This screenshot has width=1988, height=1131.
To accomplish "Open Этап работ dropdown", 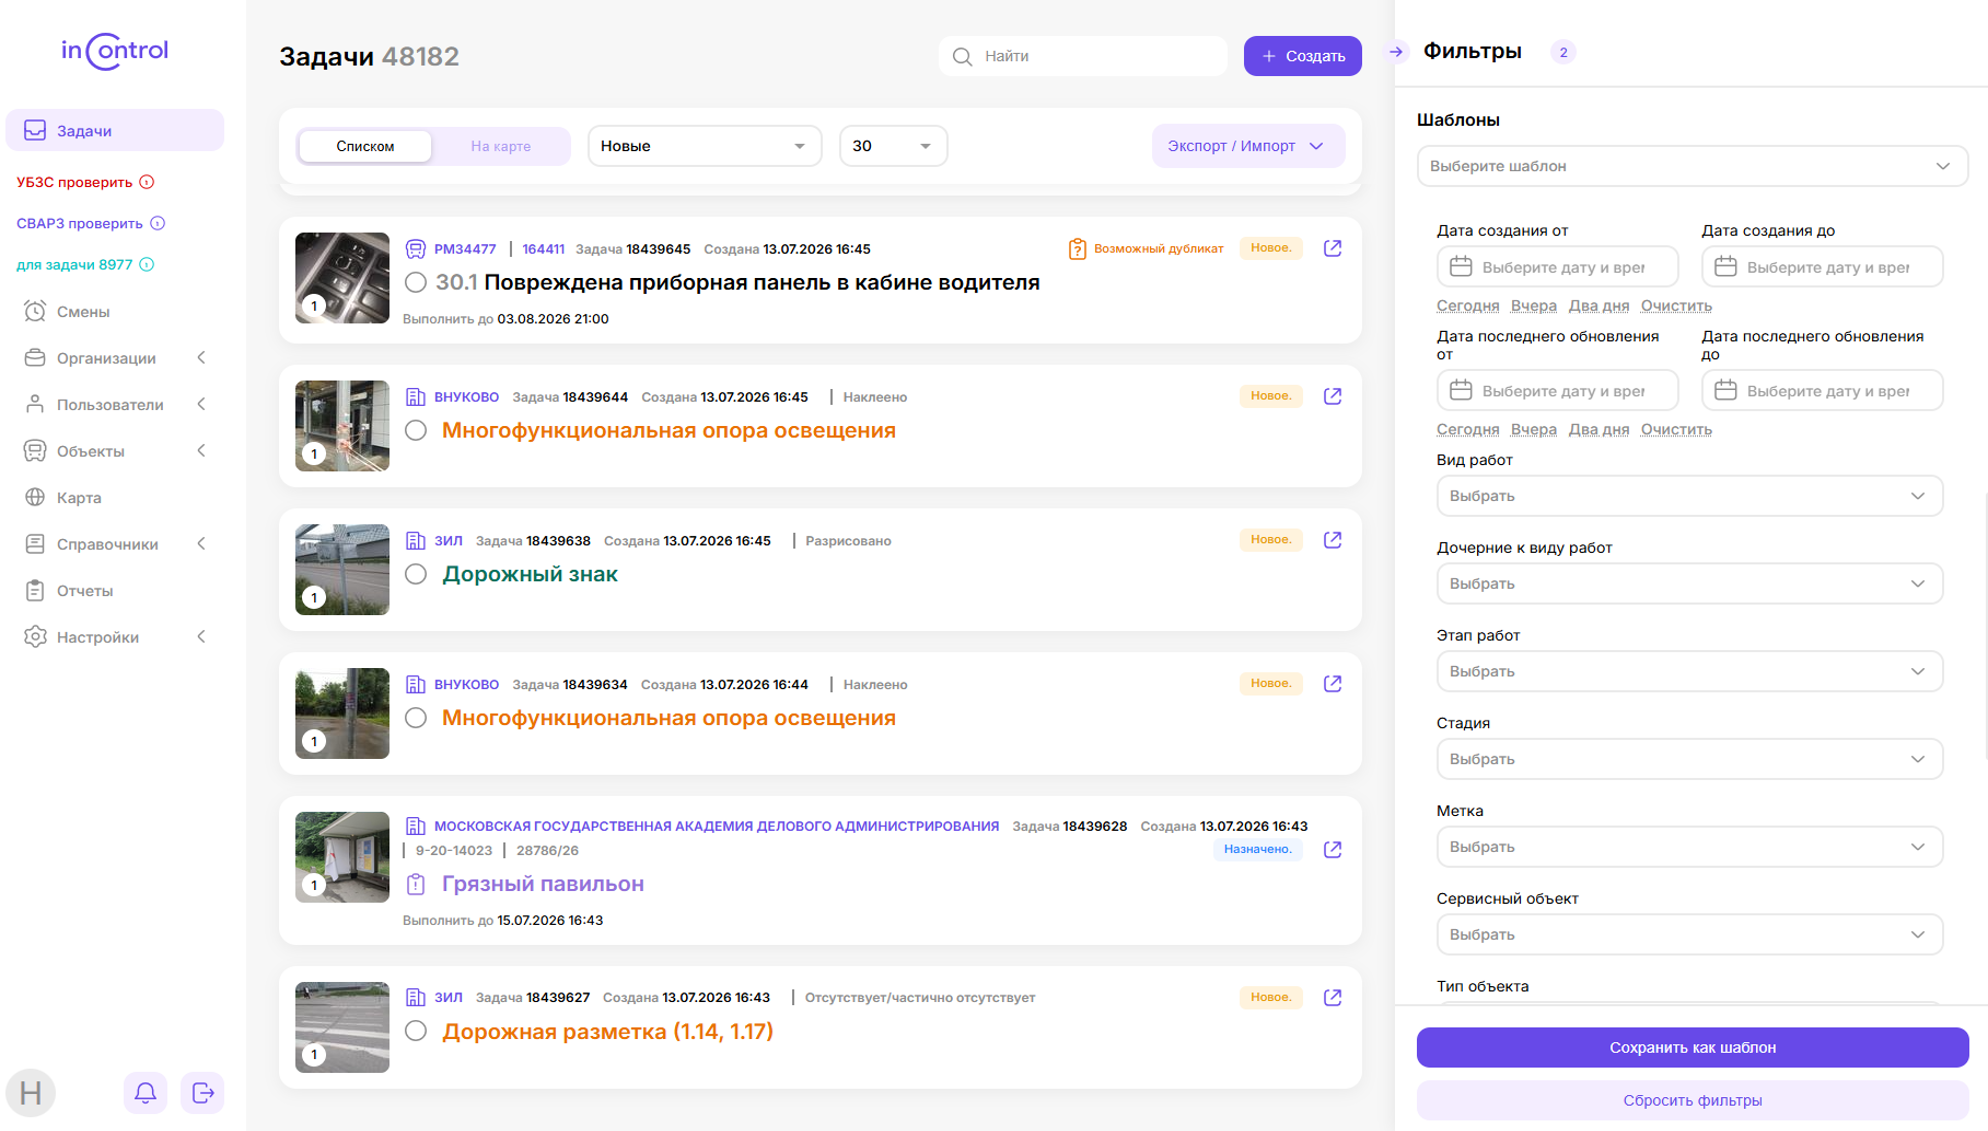I will (1689, 672).
